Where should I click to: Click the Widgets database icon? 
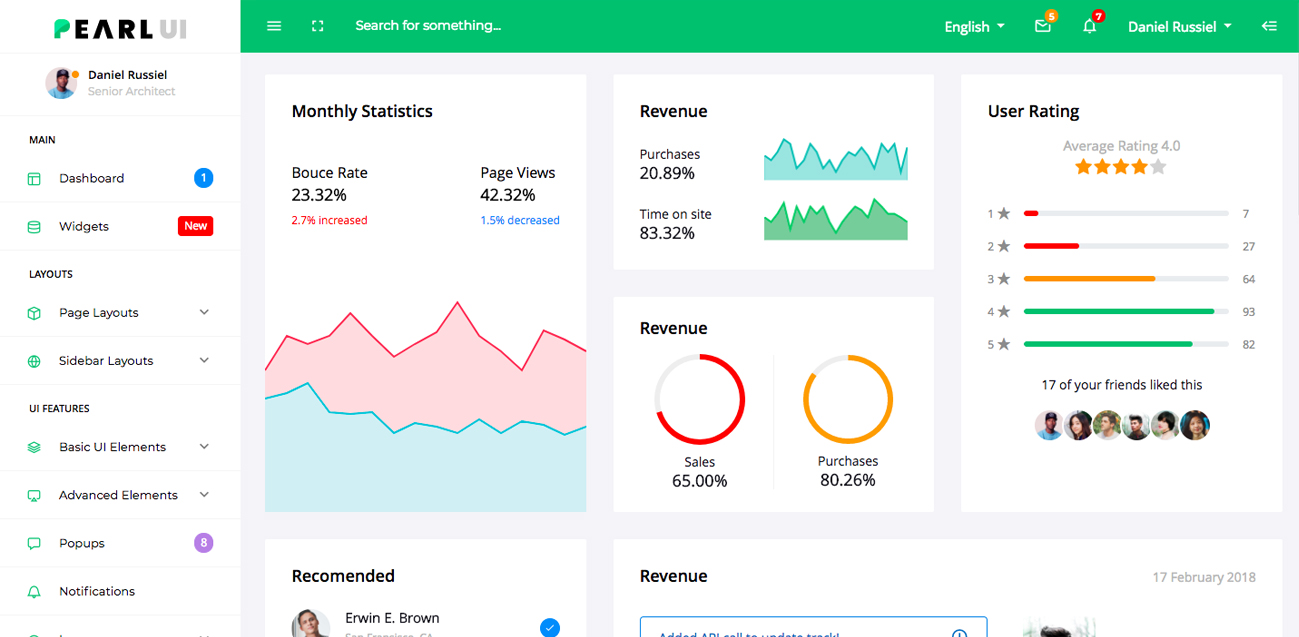pyautogui.click(x=34, y=227)
